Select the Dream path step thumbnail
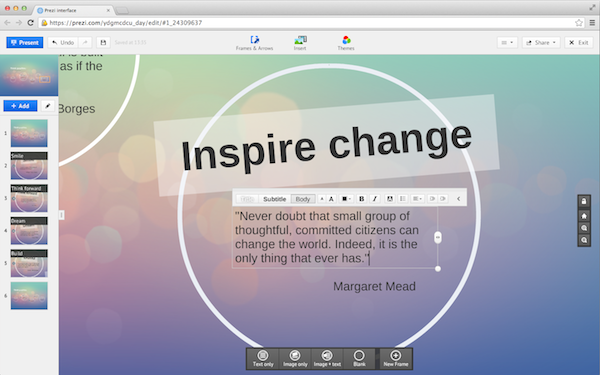This screenshot has width=600, height=375. click(x=29, y=231)
